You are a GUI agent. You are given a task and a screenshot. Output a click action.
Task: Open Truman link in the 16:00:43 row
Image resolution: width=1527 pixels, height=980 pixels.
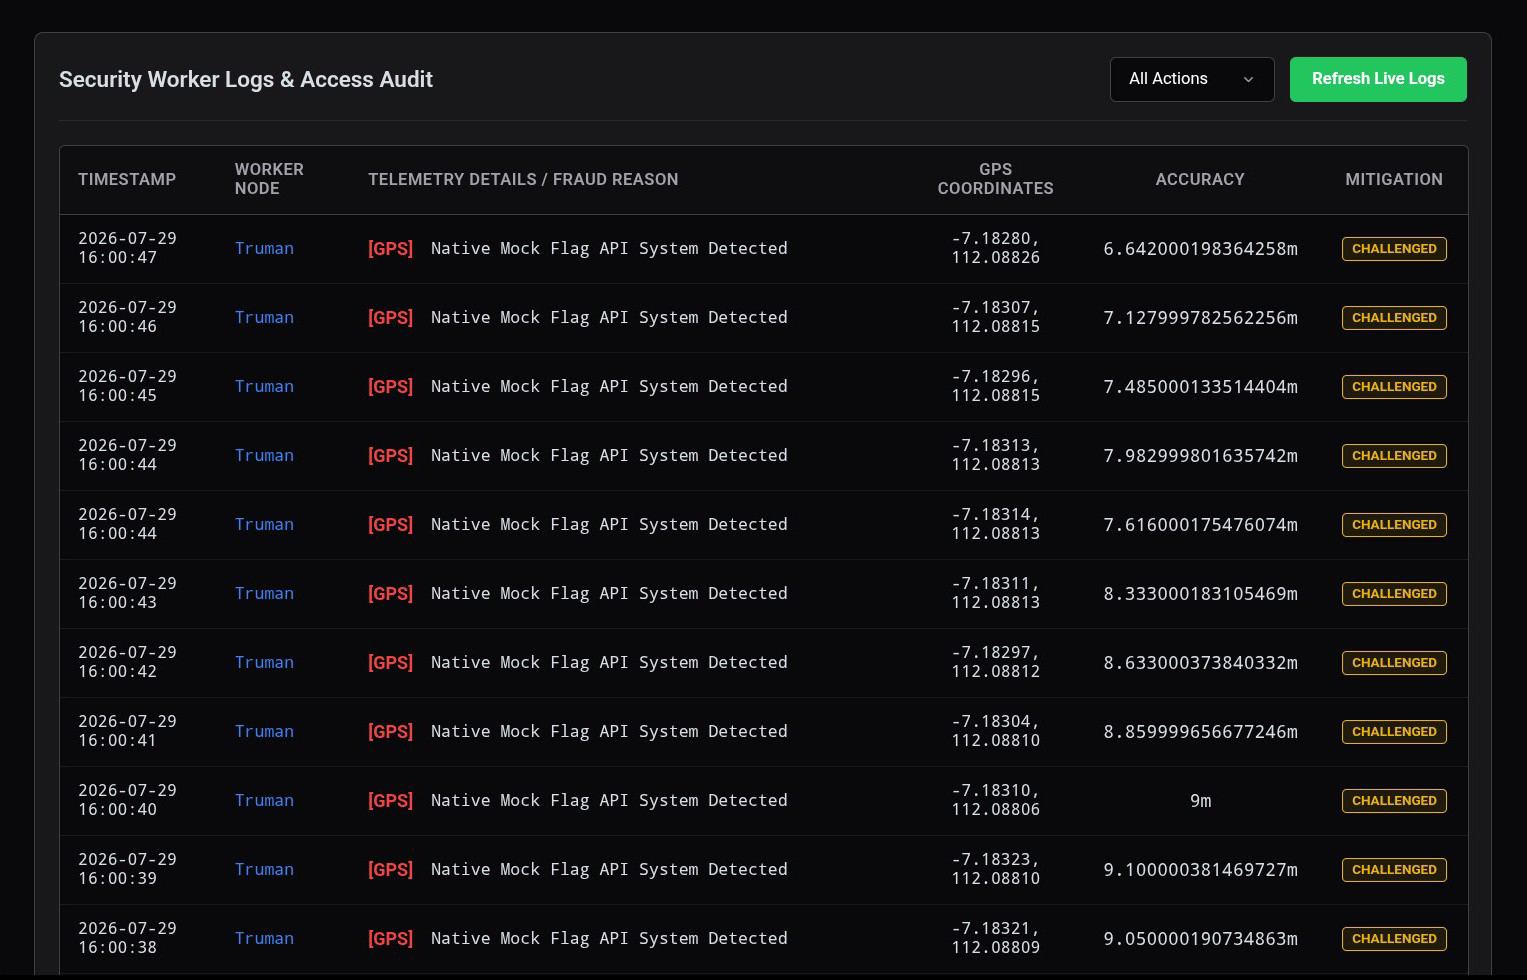point(264,593)
